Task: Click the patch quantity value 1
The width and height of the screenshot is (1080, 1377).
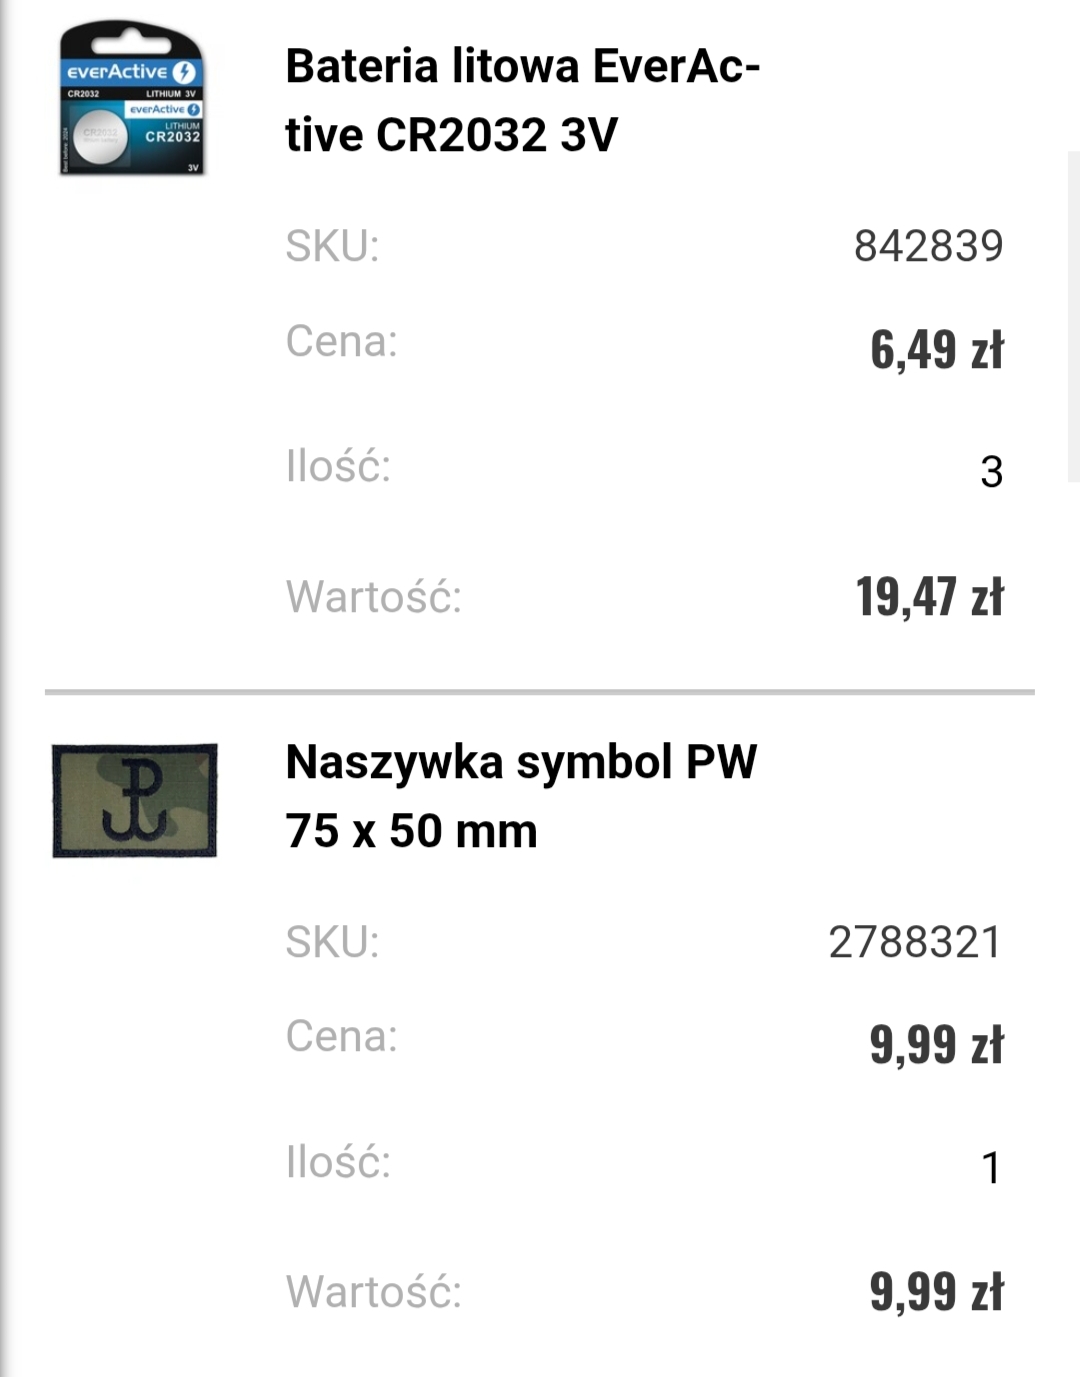Action: tap(990, 1168)
